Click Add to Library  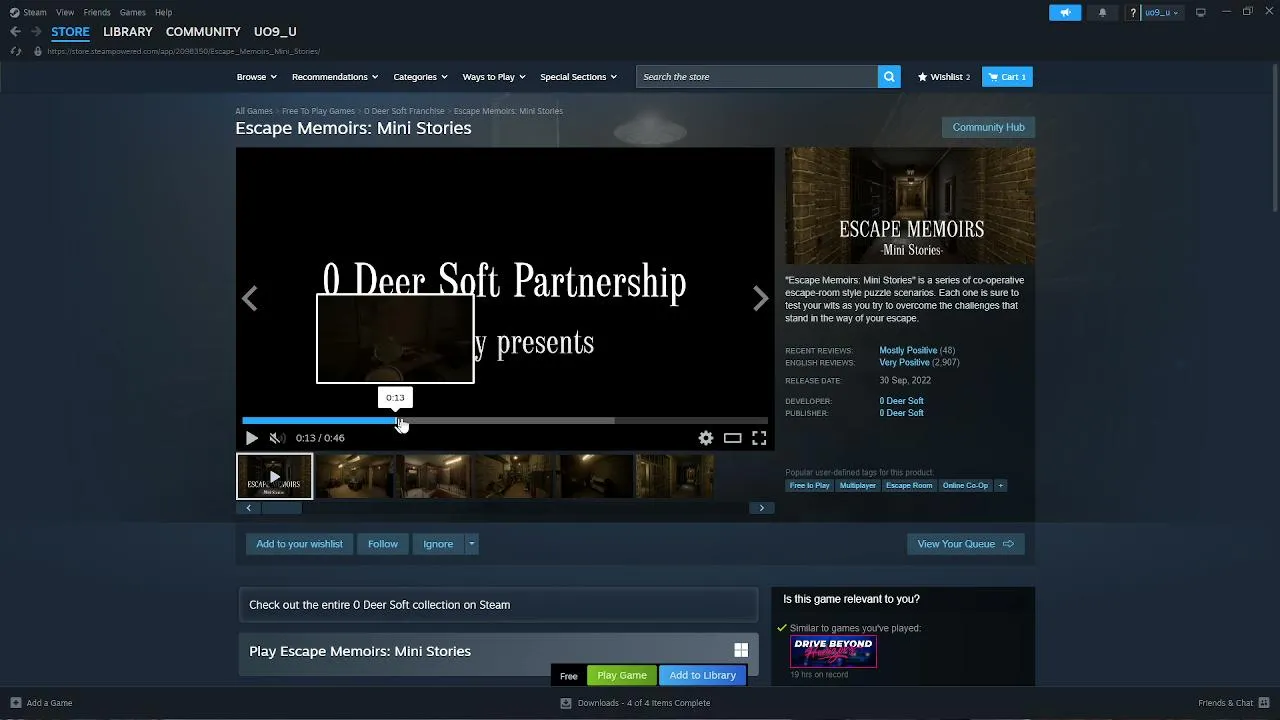pos(702,675)
